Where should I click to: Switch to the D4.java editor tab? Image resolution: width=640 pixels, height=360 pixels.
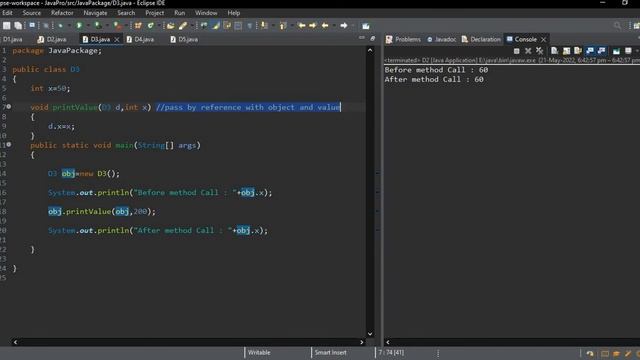140,39
